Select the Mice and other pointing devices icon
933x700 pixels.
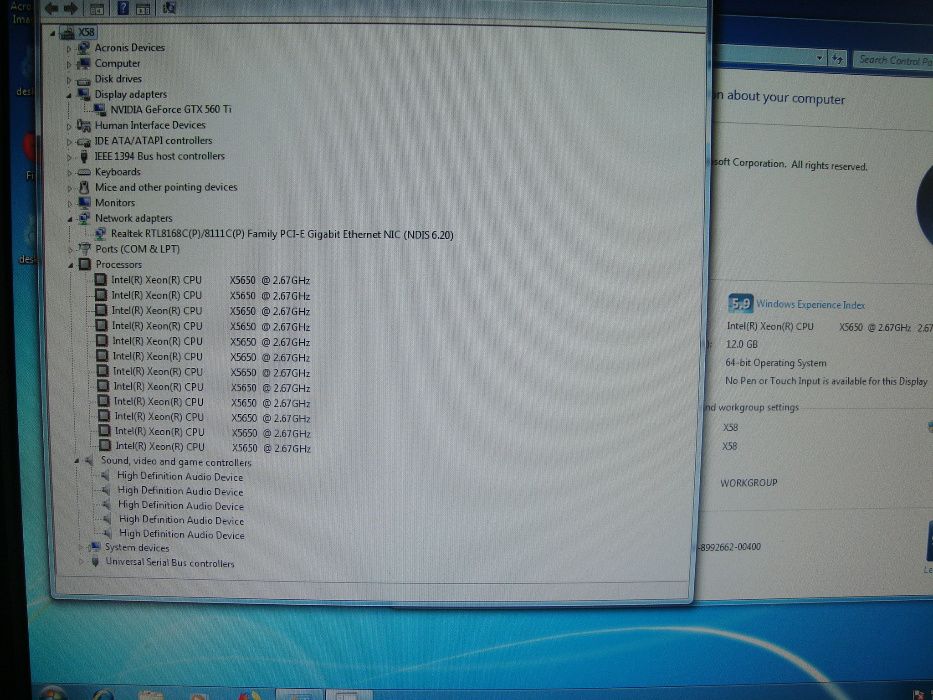84,187
